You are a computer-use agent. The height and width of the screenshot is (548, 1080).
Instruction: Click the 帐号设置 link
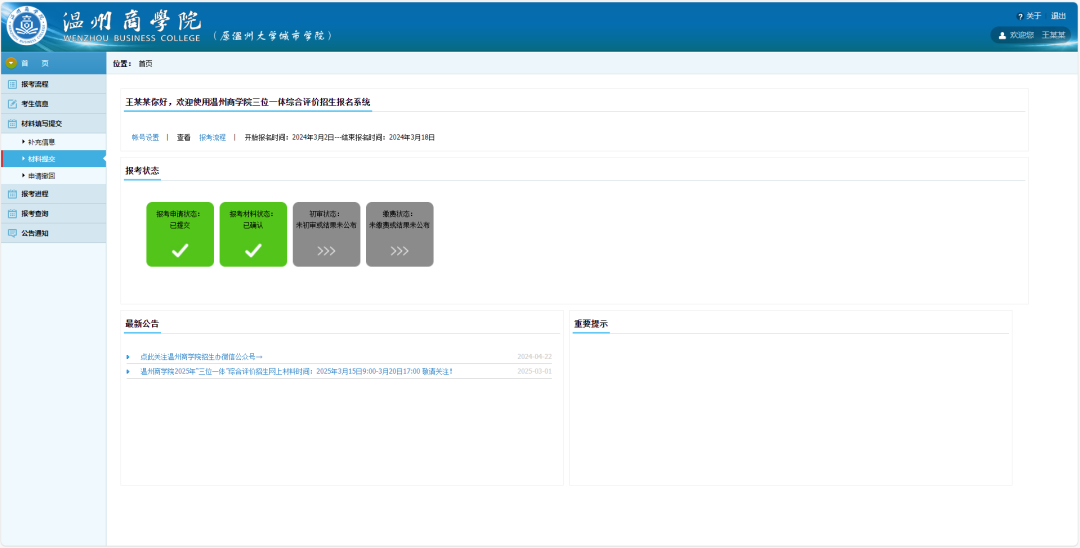click(x=145, y=137)
